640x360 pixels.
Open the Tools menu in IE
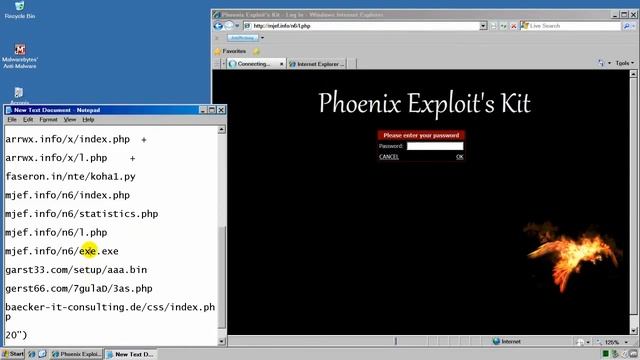coord(624,63)
